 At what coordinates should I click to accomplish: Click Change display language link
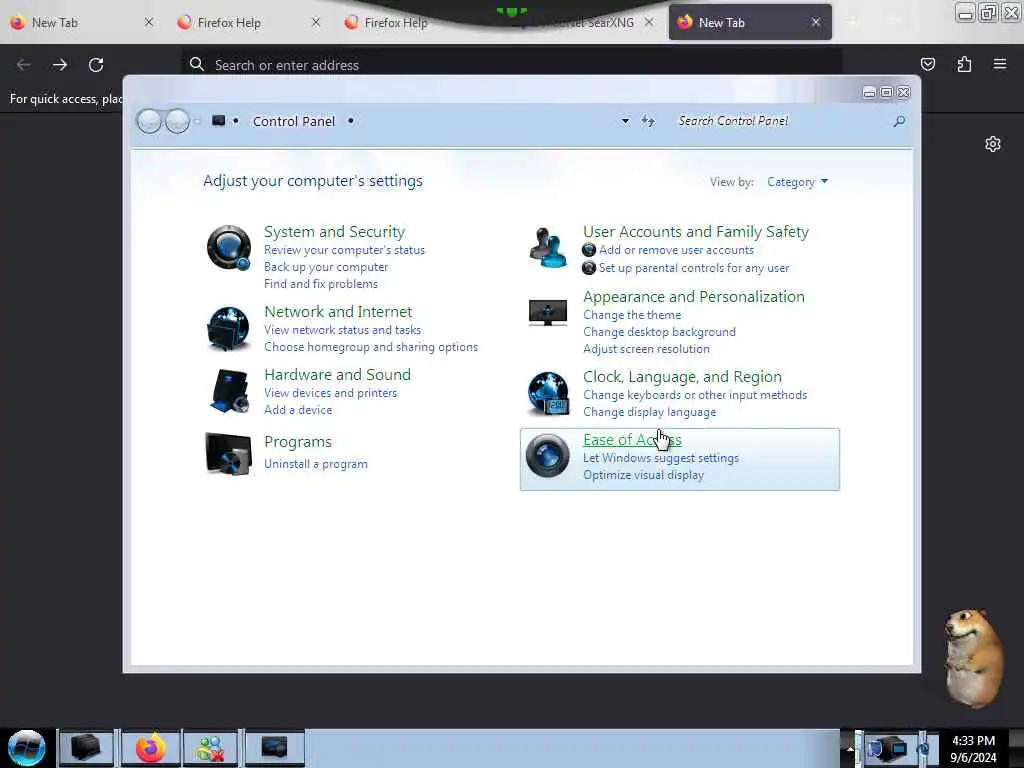(650, 412)
